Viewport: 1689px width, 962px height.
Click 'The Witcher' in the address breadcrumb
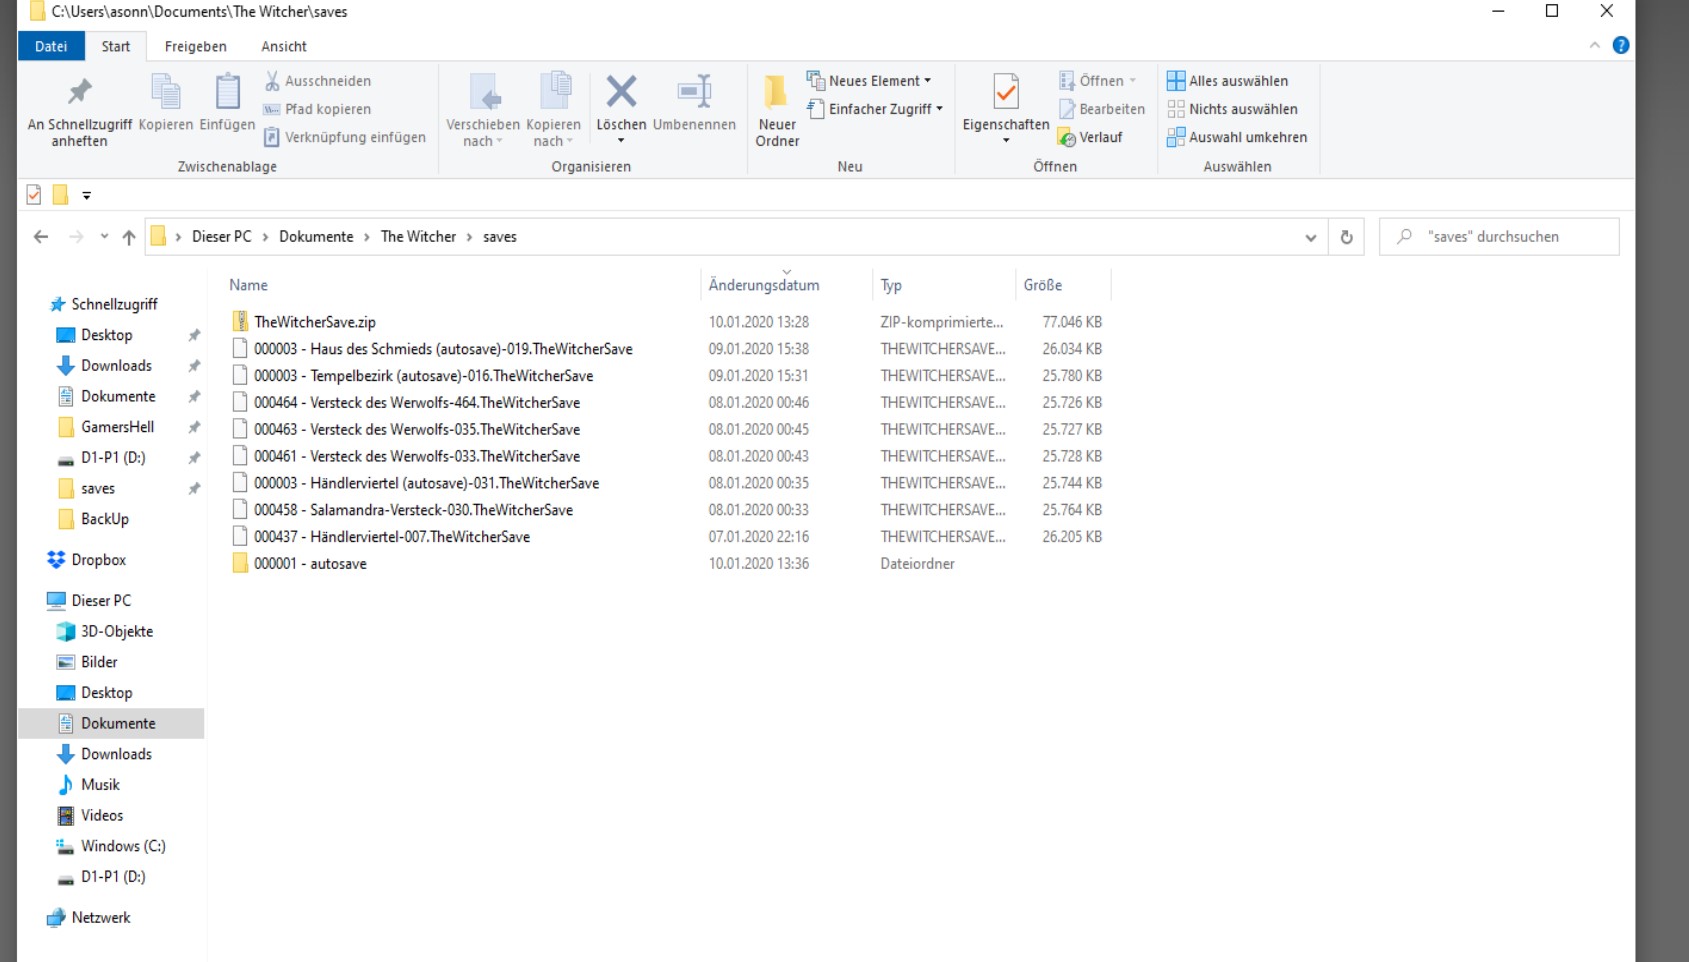tap(418, 237)
